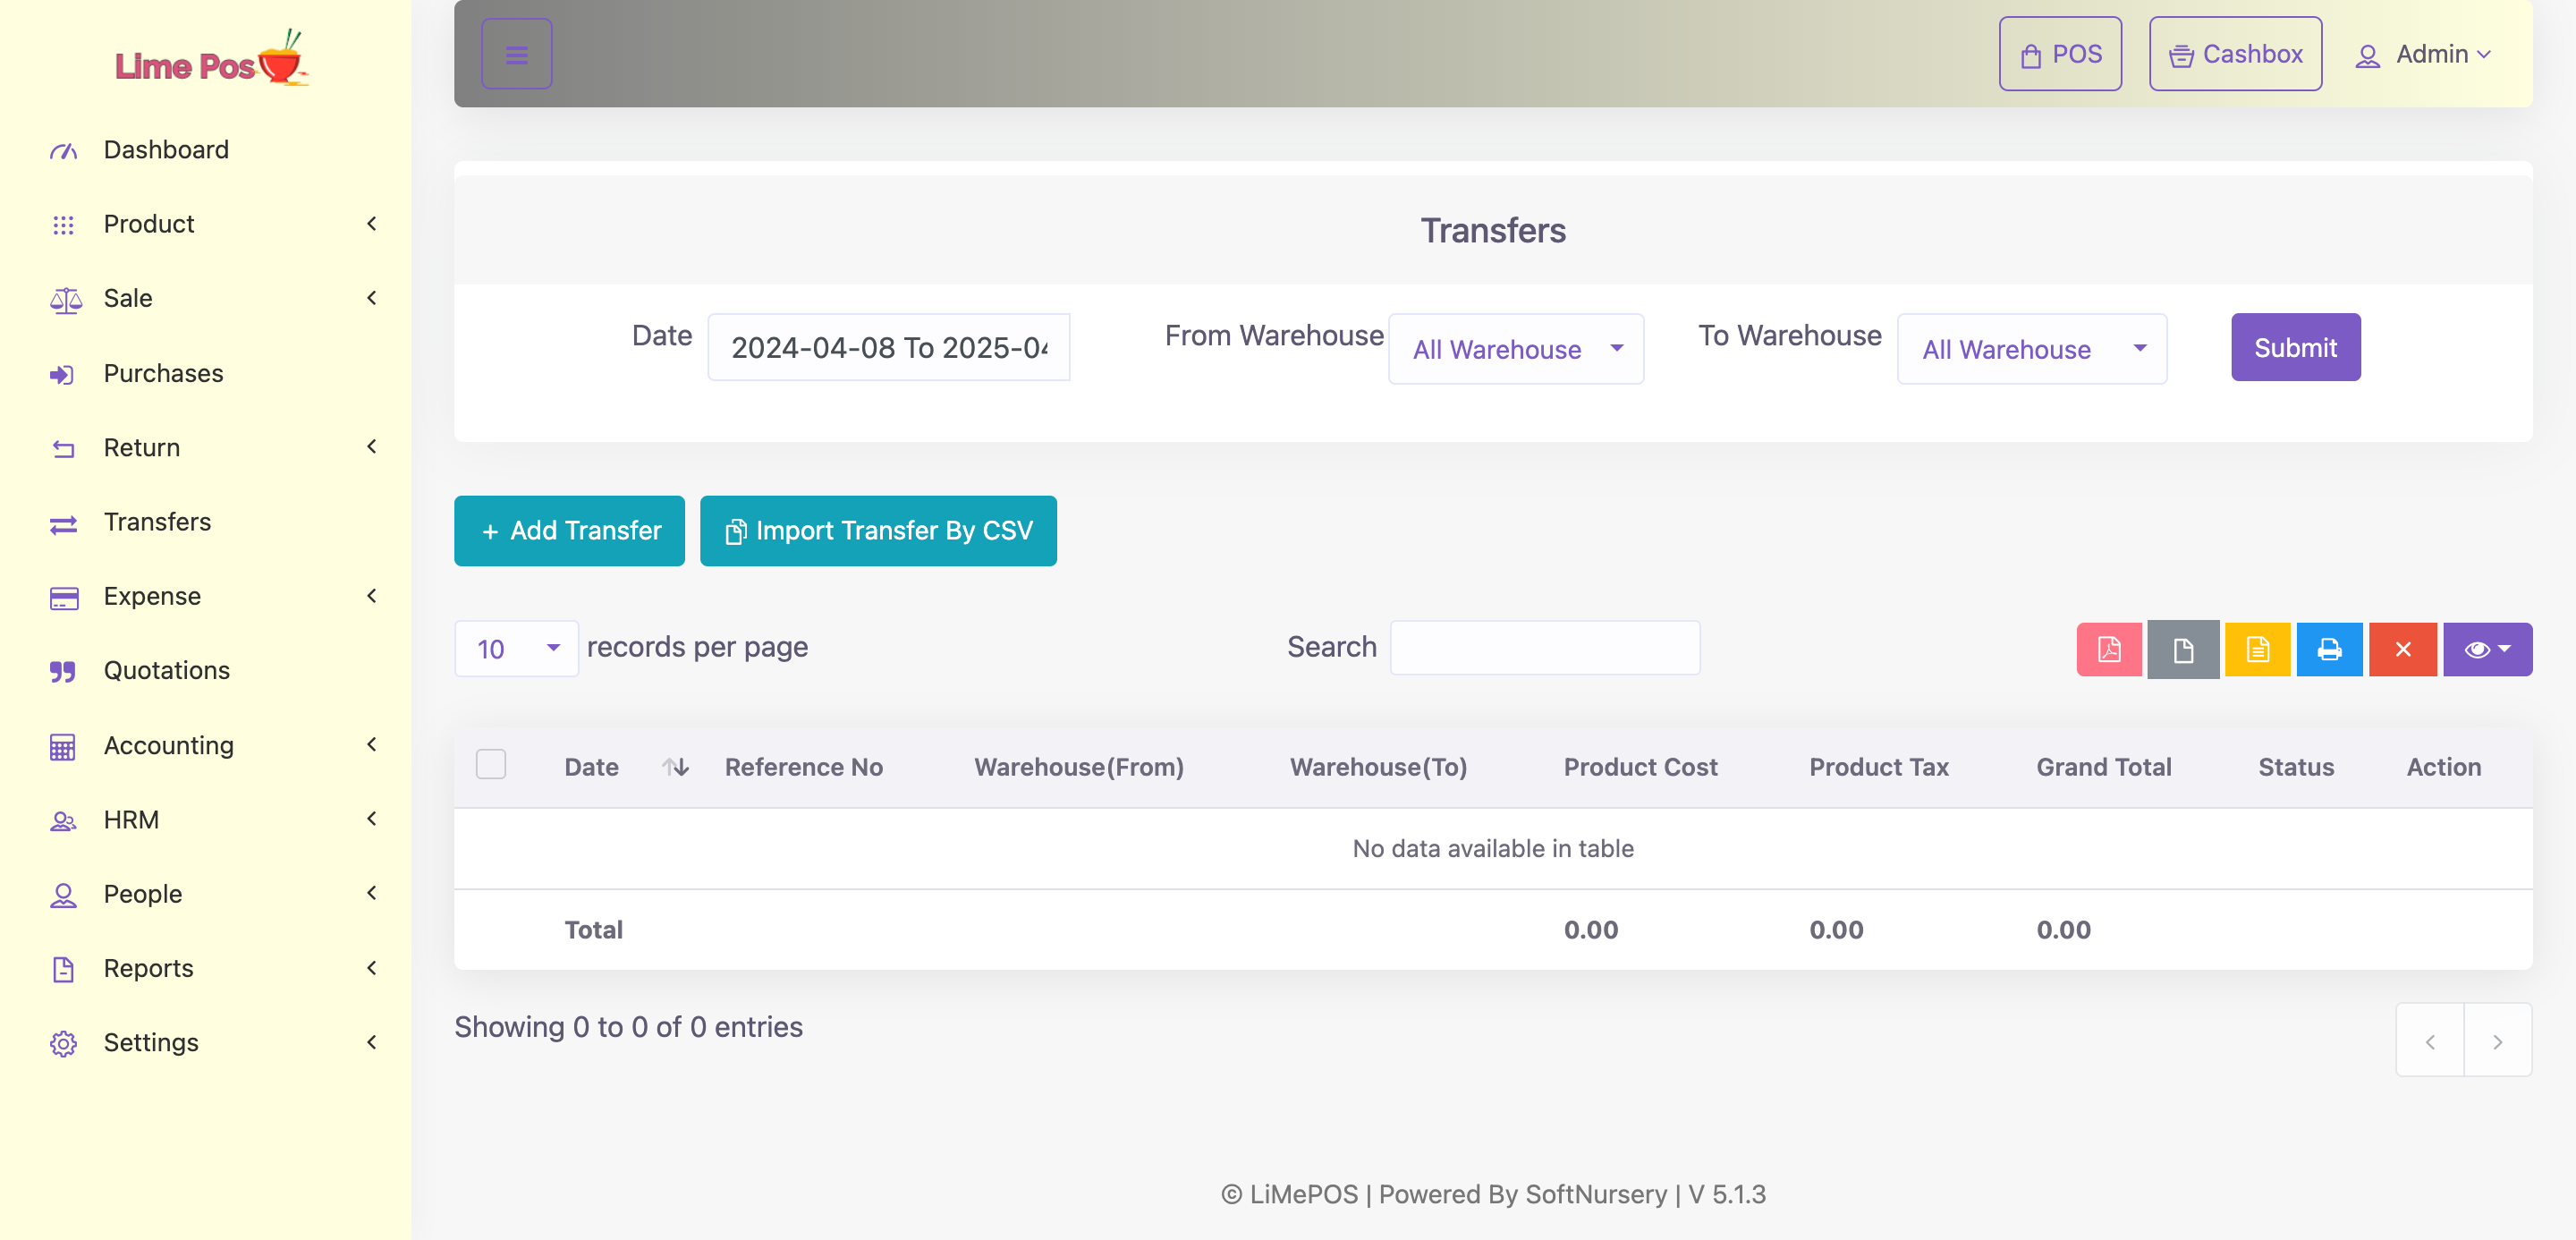Expand the Expense submenu chevron
The width and height of the screenshot is (2576, 1240).
pyautogui.click(x=372, y=595)
